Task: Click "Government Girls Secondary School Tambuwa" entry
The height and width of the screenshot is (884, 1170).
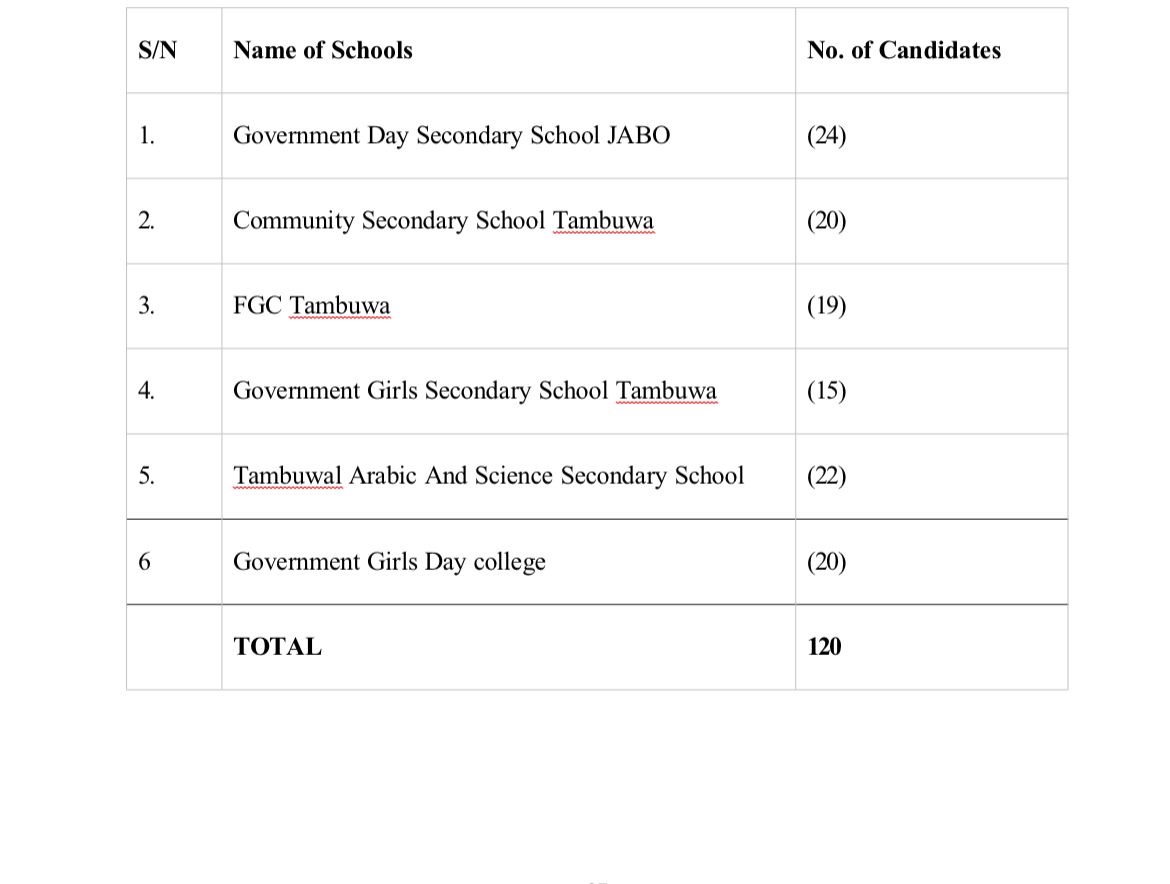Action: point(474,390)
